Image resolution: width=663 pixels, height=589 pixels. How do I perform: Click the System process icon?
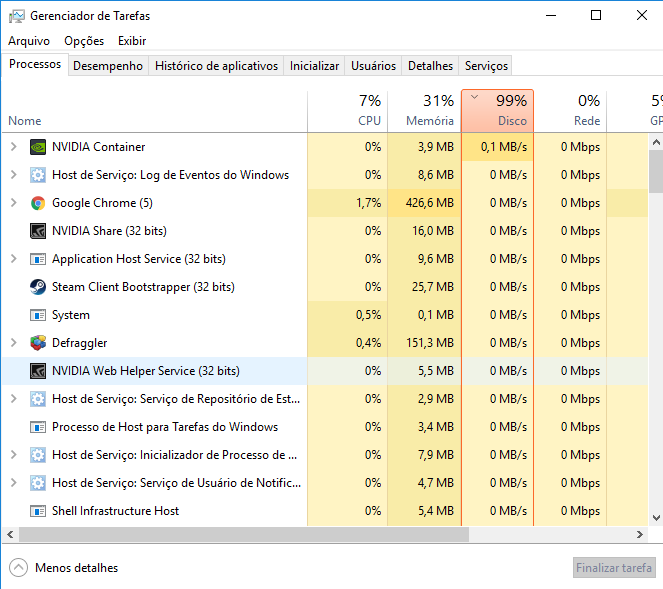[x=38, y=315]
